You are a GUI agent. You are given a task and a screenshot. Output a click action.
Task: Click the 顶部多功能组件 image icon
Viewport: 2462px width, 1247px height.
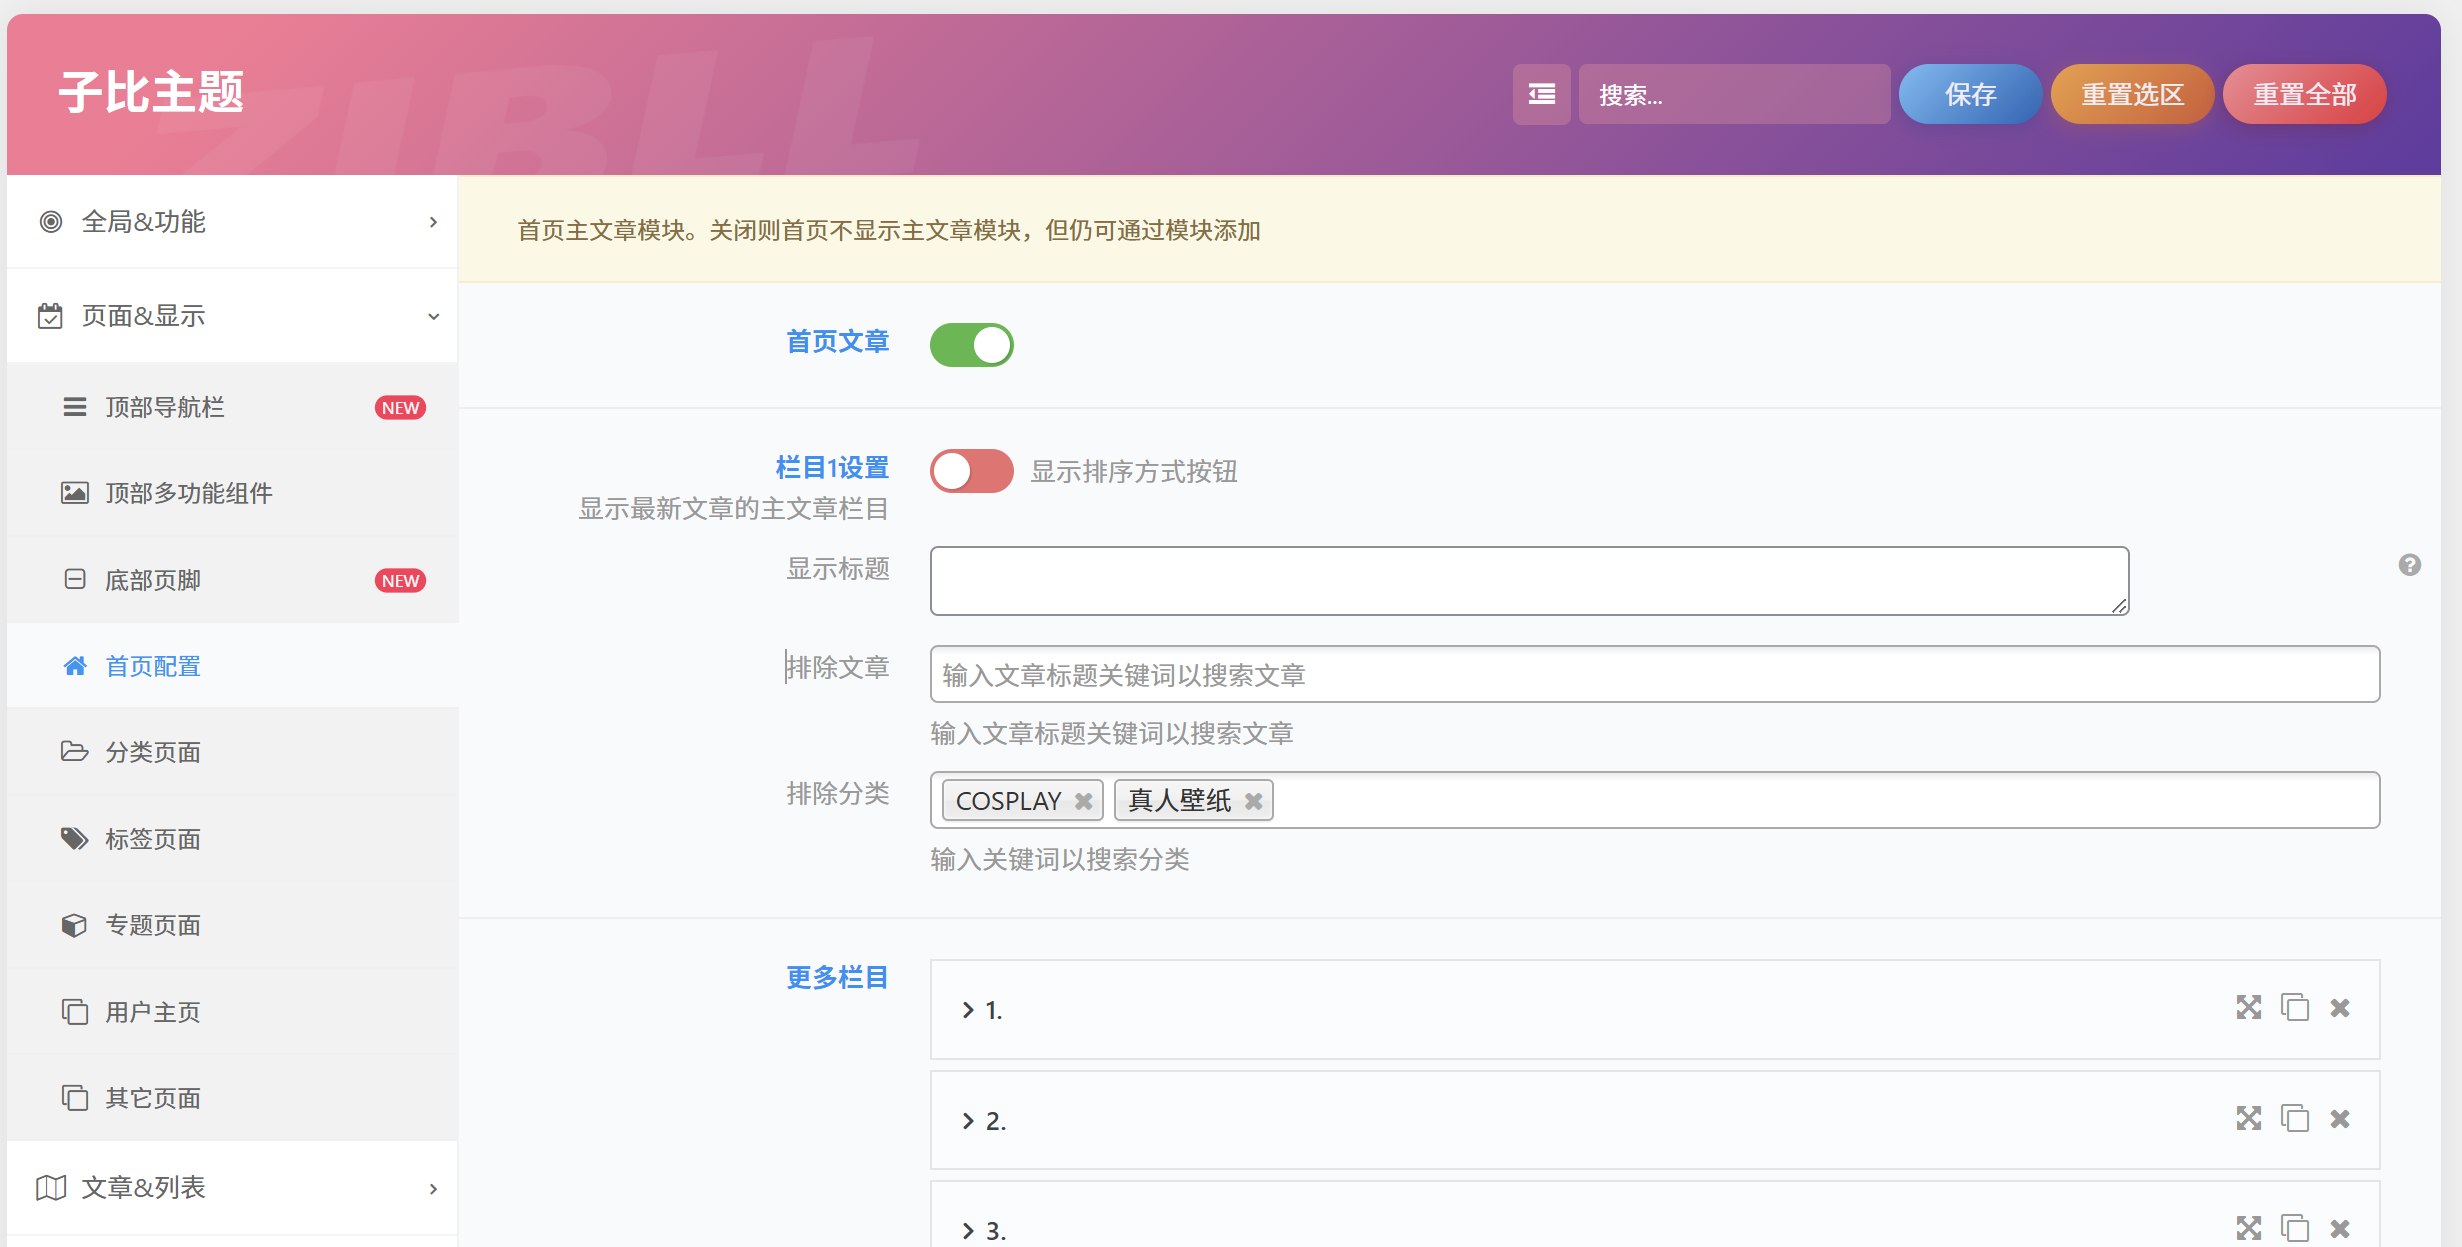tap(75, 492)
